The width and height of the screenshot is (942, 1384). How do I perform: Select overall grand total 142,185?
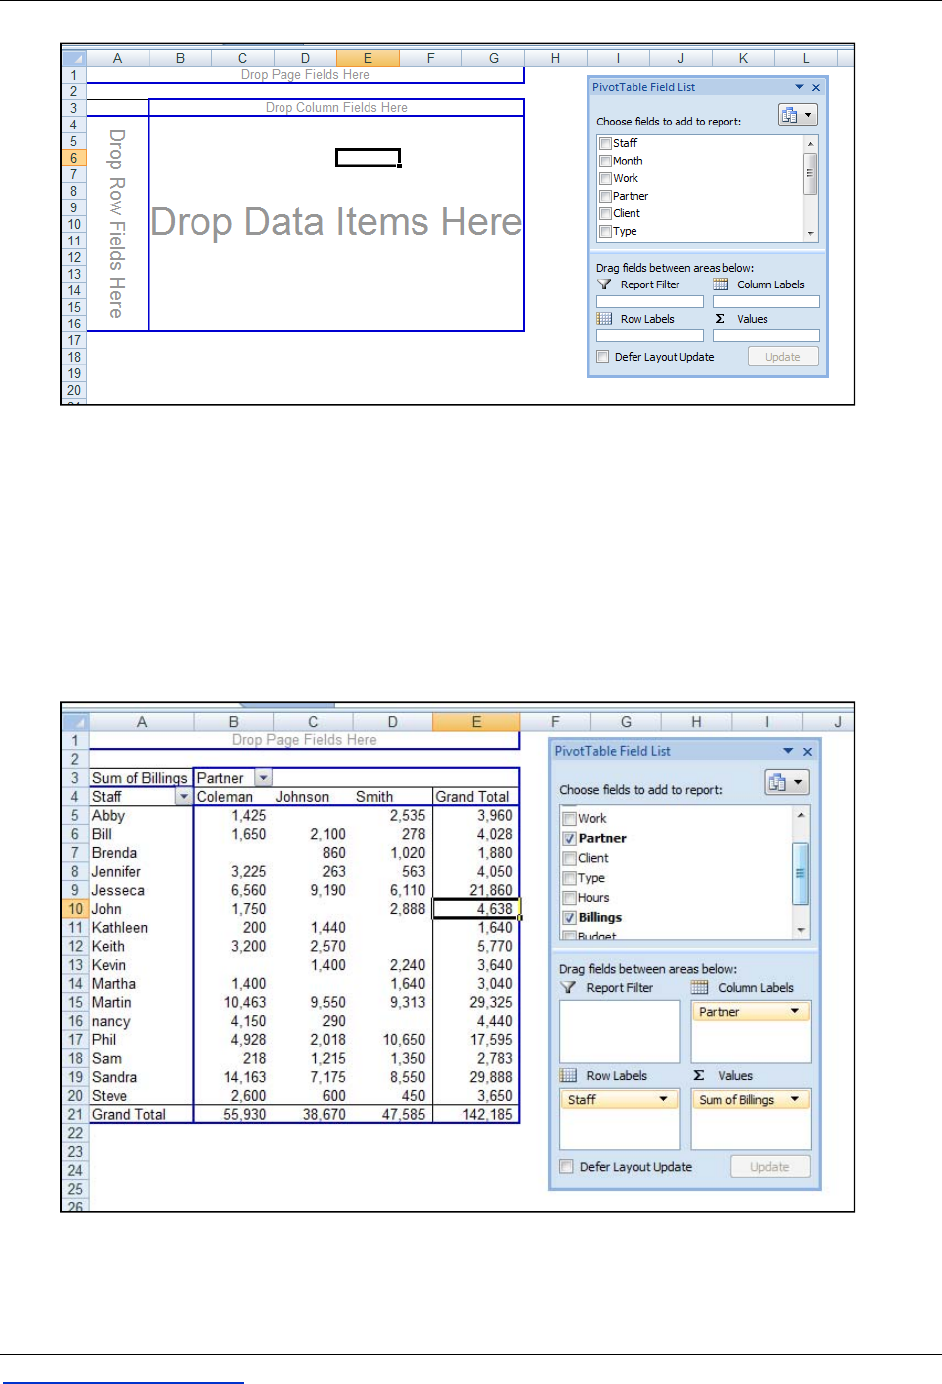coord(476,1114)
